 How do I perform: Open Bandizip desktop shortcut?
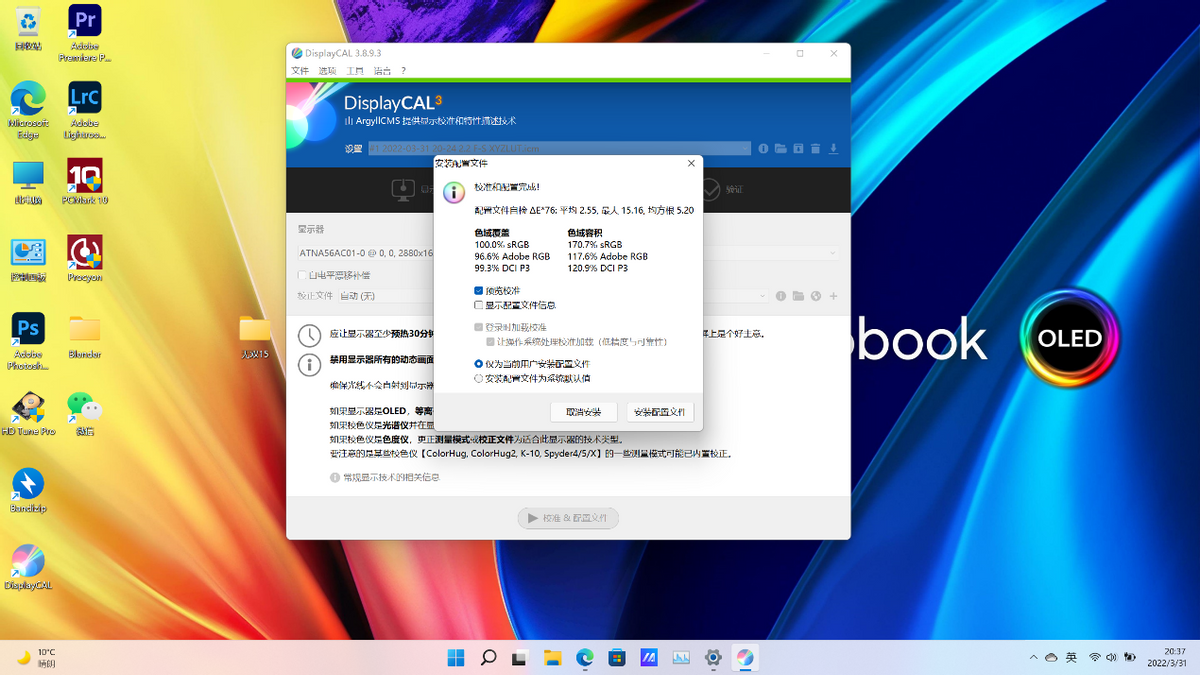click(28, 490)
